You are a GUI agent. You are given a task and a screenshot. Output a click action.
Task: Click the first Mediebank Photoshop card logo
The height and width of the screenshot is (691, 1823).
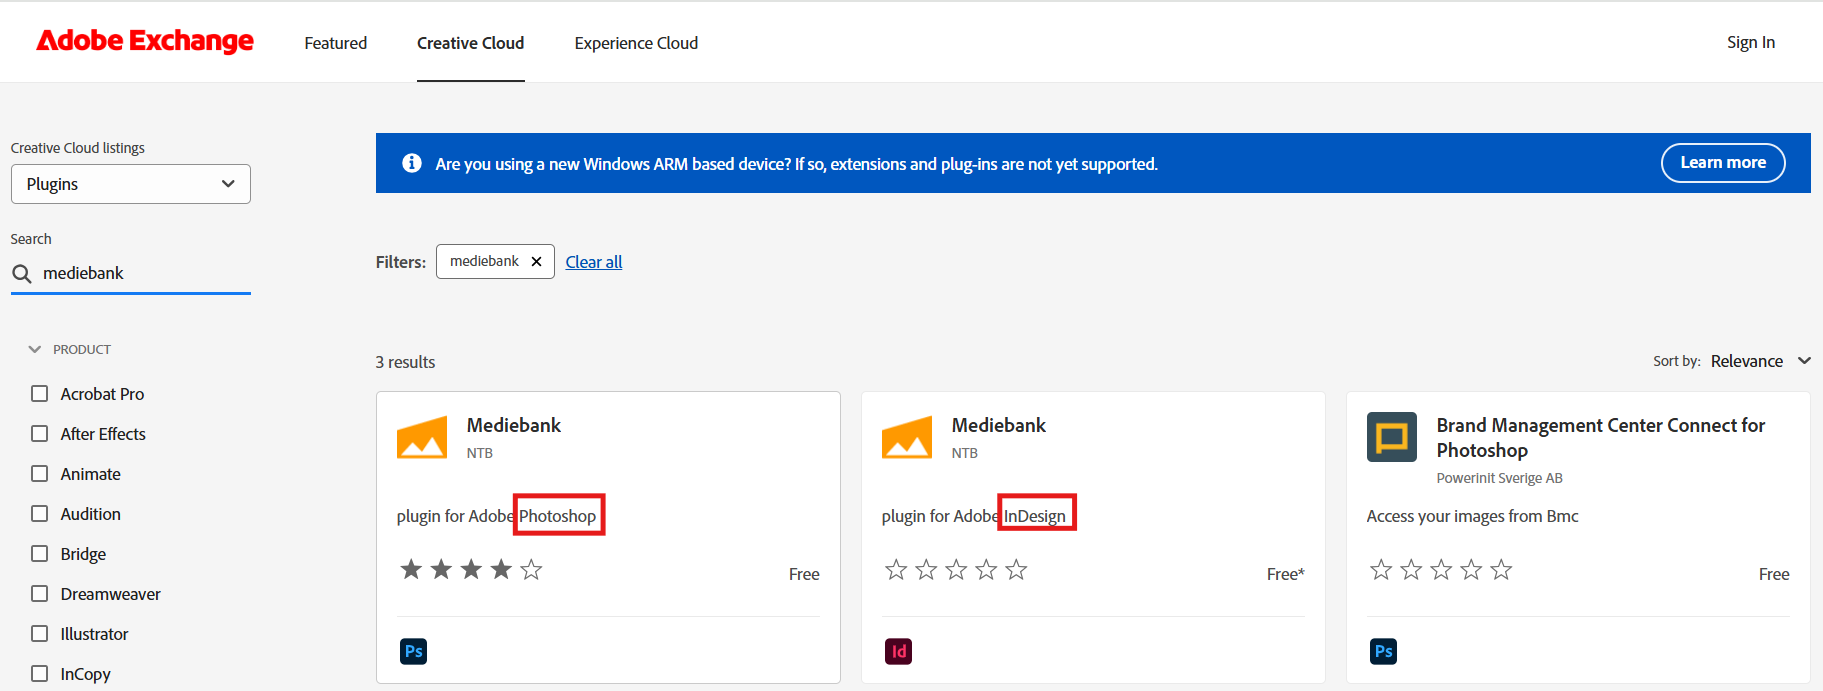(422, 437)
